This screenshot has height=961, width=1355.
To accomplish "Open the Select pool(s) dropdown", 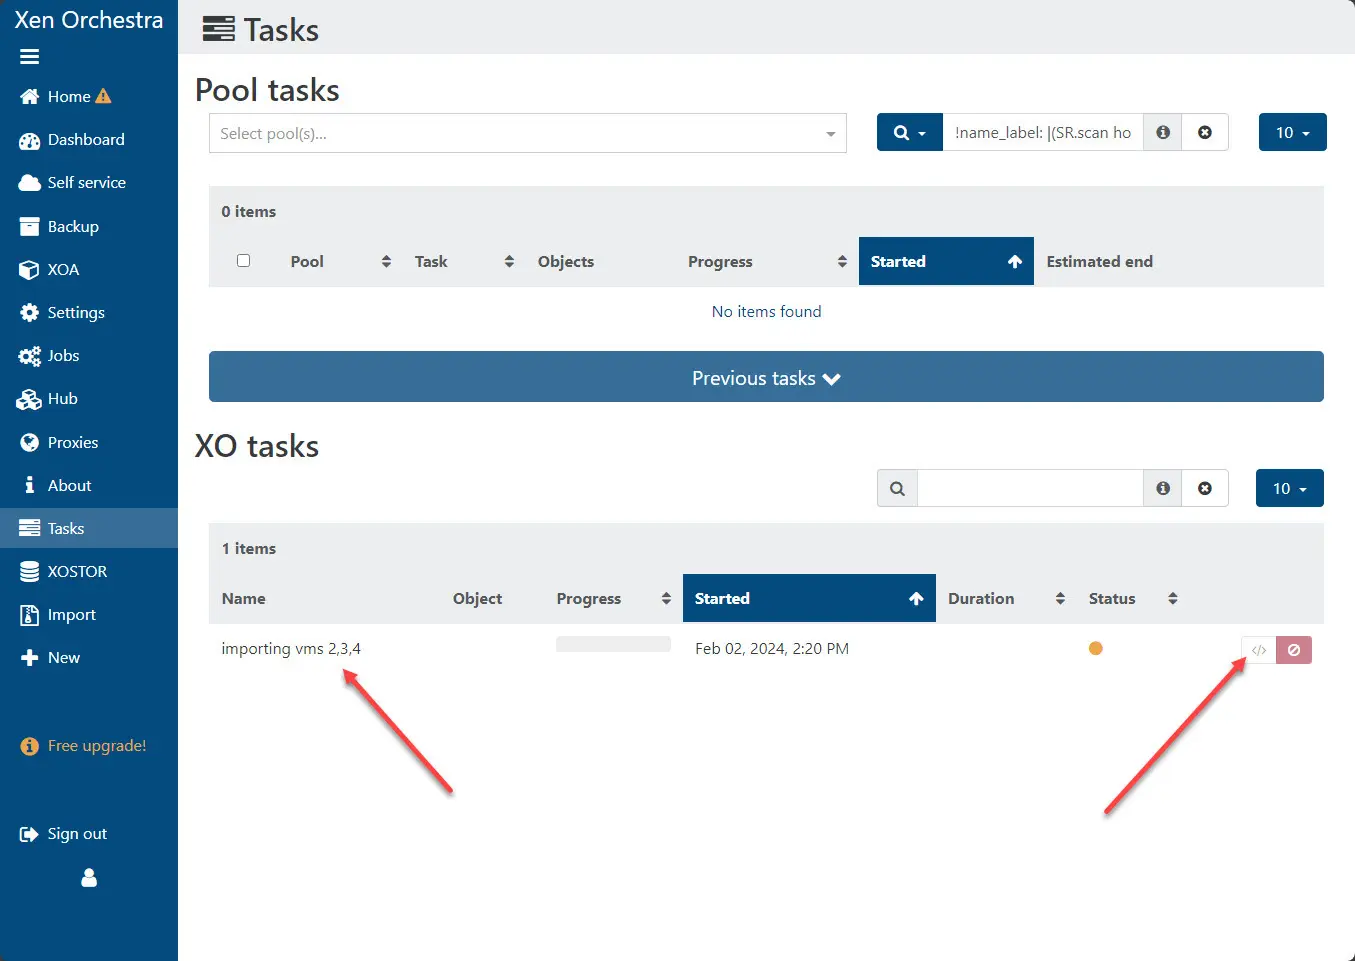I will point(527,133).
